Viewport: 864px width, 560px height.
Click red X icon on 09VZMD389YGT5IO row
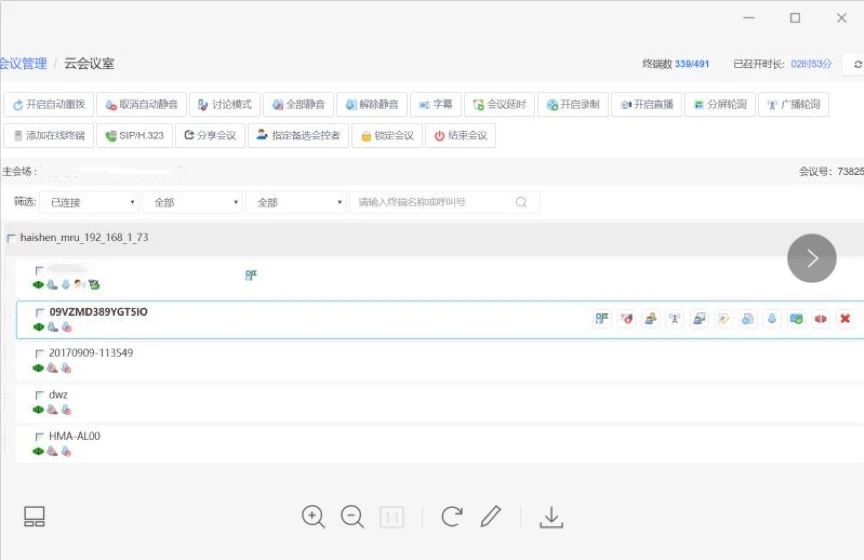(845, 319)
